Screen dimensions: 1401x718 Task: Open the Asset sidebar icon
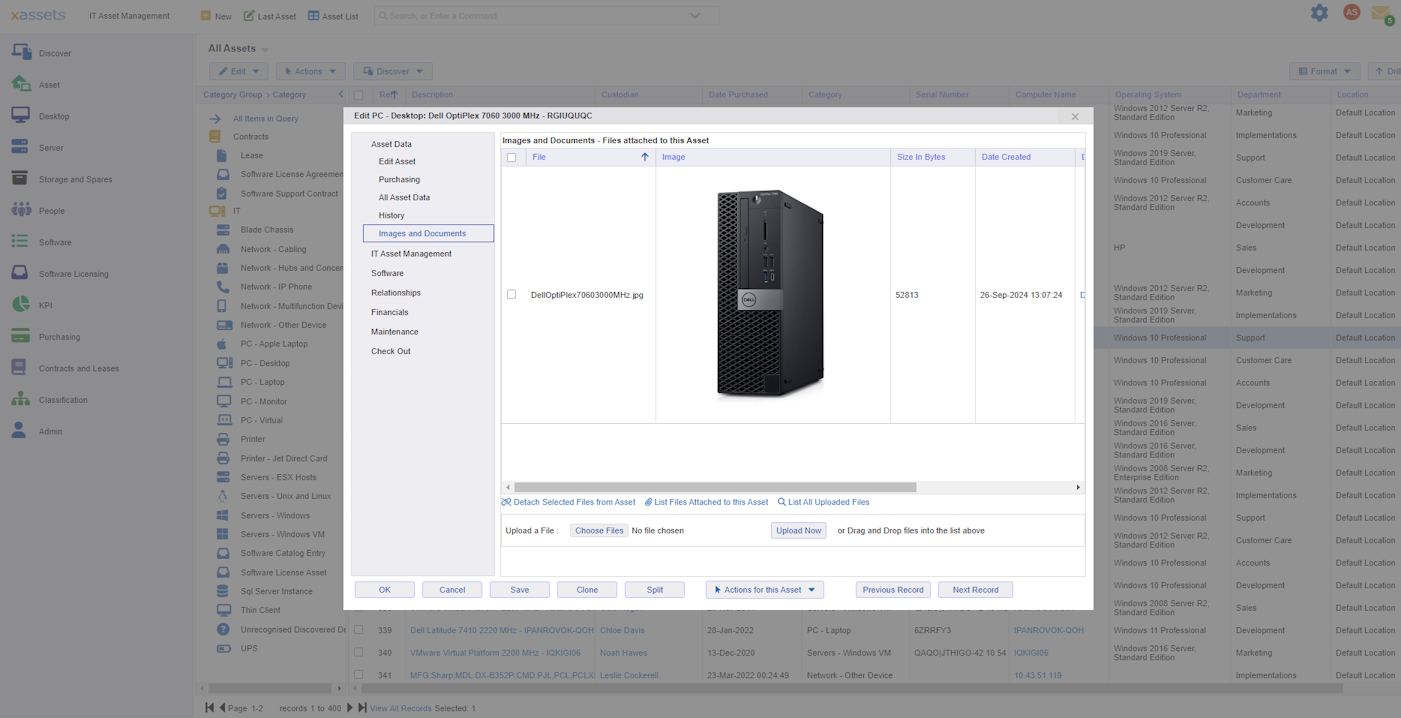[20, 85]
